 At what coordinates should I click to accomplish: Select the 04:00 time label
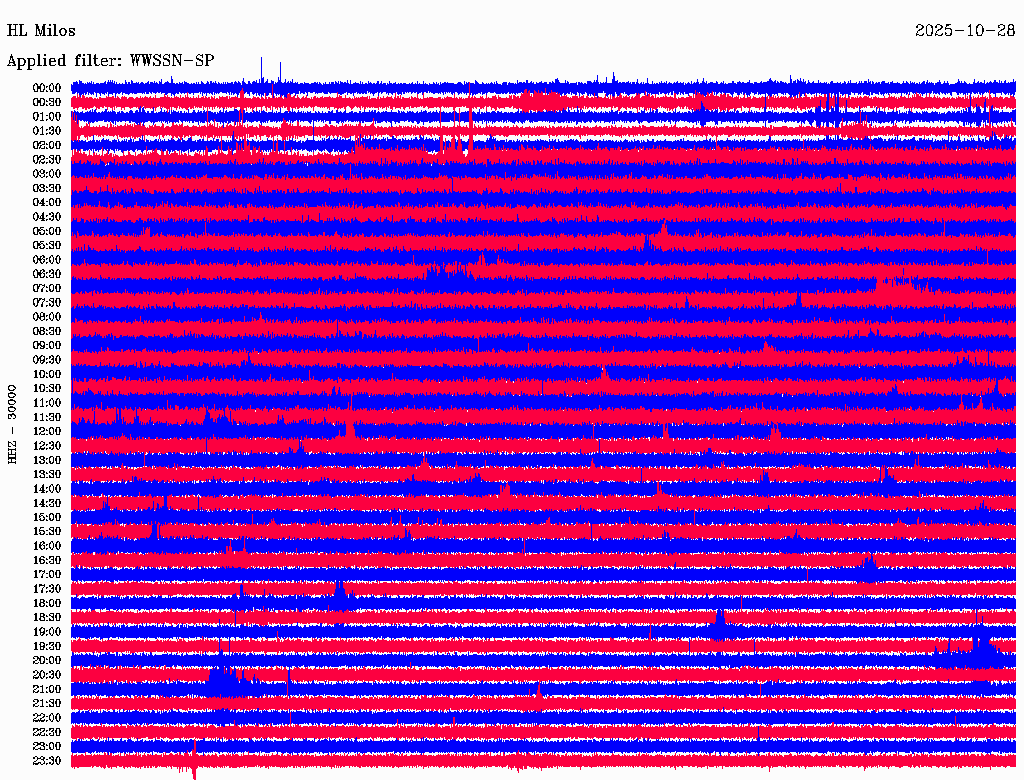coord(47,203)
